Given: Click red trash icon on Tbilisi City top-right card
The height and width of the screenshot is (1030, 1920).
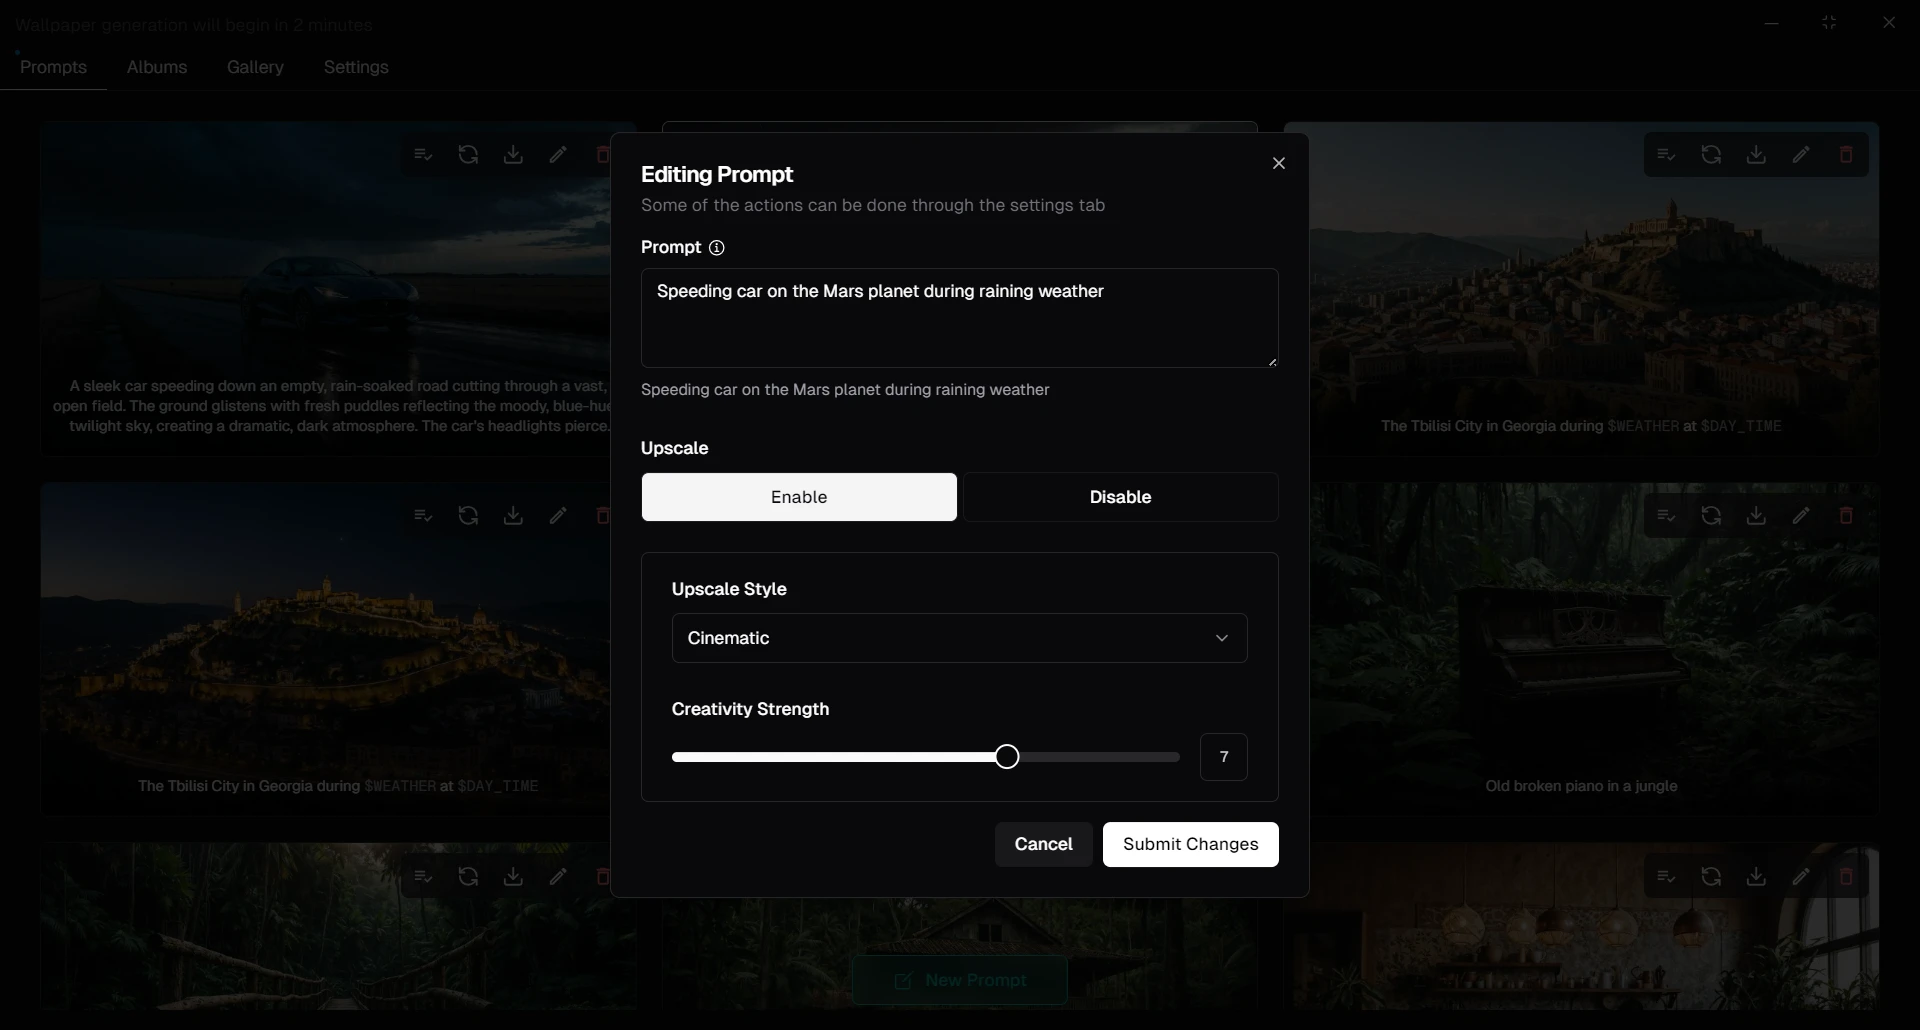Looking at the screenshot, I should coord(1846,155).
